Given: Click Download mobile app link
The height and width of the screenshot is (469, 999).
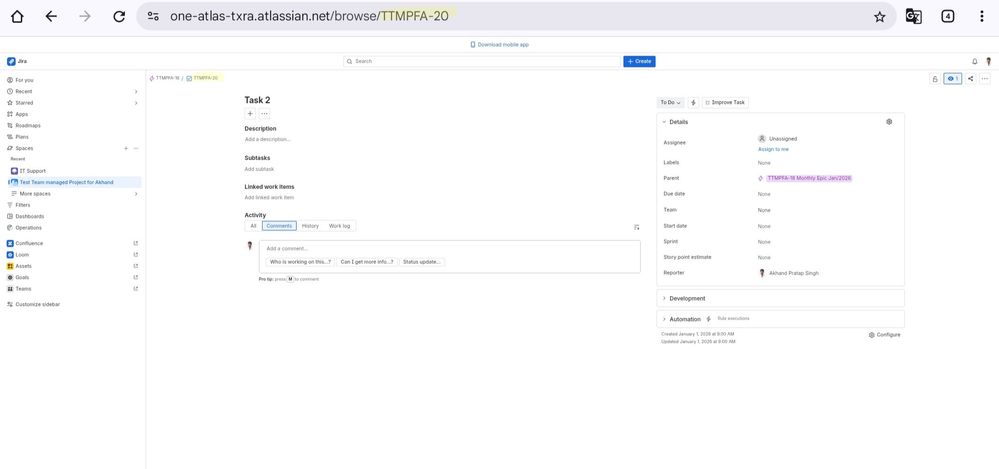Looking at the screenshot, I should click(500, 45).
